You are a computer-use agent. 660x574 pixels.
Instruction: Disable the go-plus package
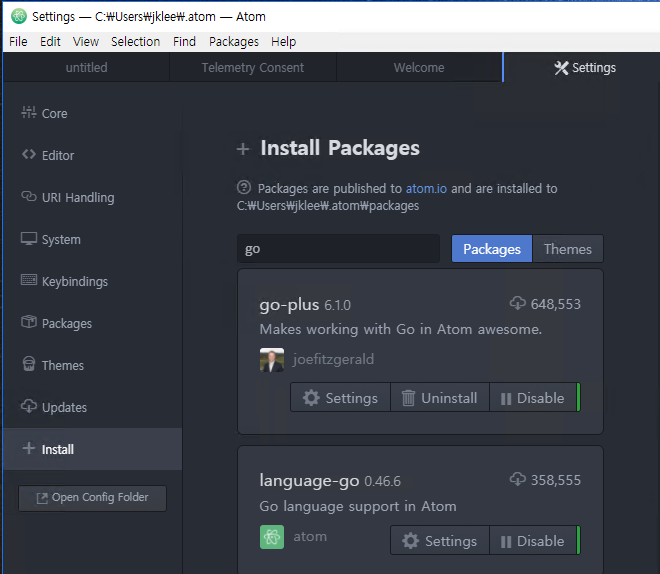click(532, 398)
